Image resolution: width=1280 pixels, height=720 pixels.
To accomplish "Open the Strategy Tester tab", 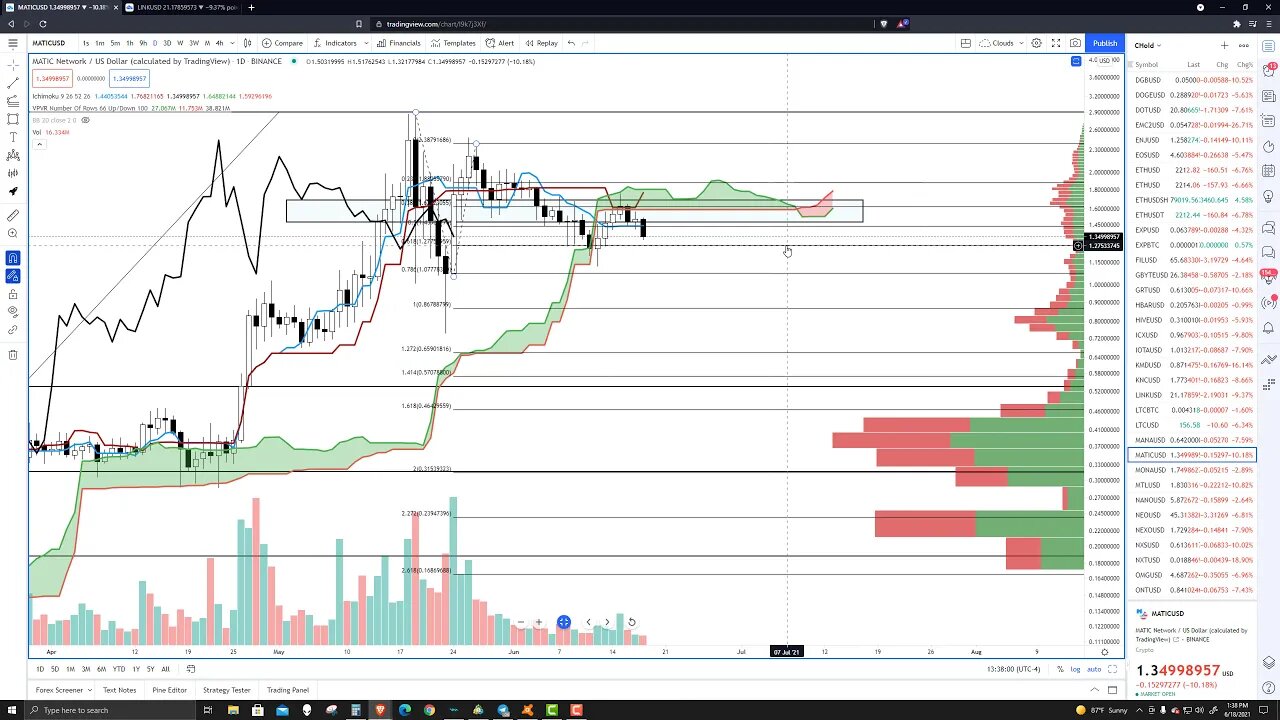I will tap(227, 690).
